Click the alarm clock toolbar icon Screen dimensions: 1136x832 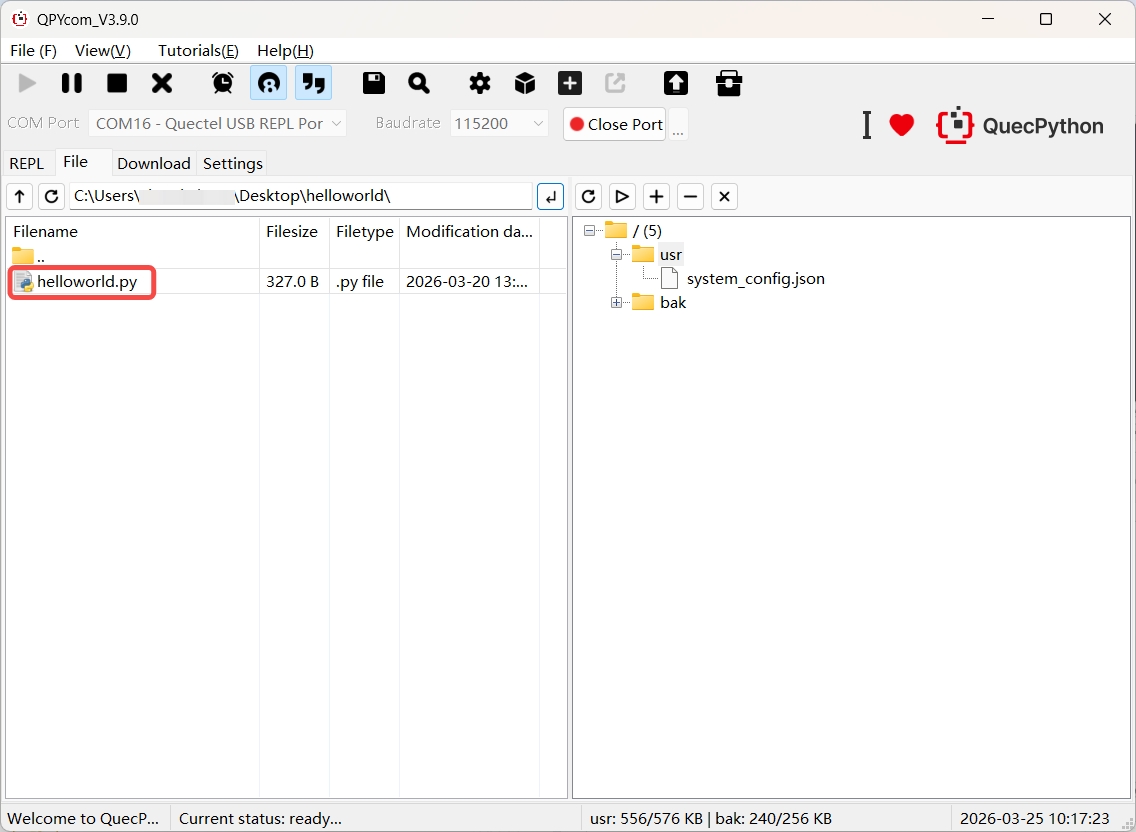(x=223, y=83)
